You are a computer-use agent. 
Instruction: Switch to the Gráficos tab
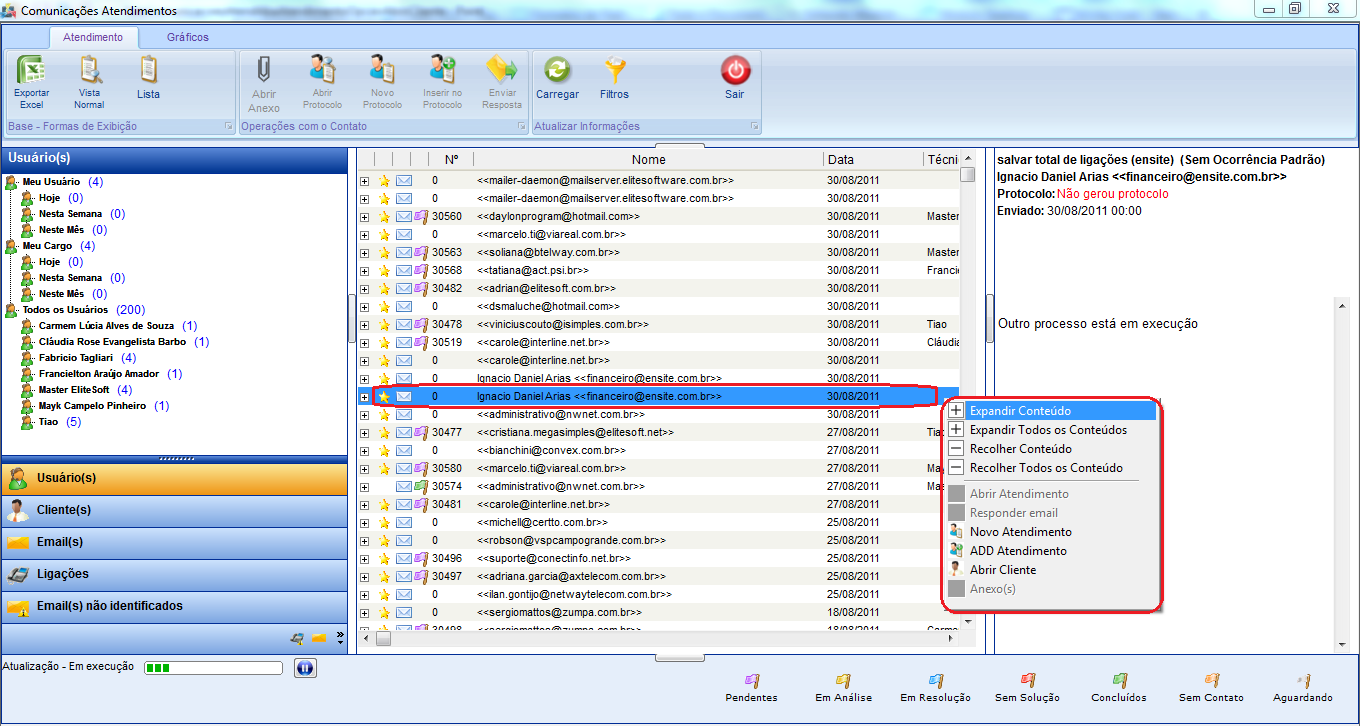click(188, 37)
